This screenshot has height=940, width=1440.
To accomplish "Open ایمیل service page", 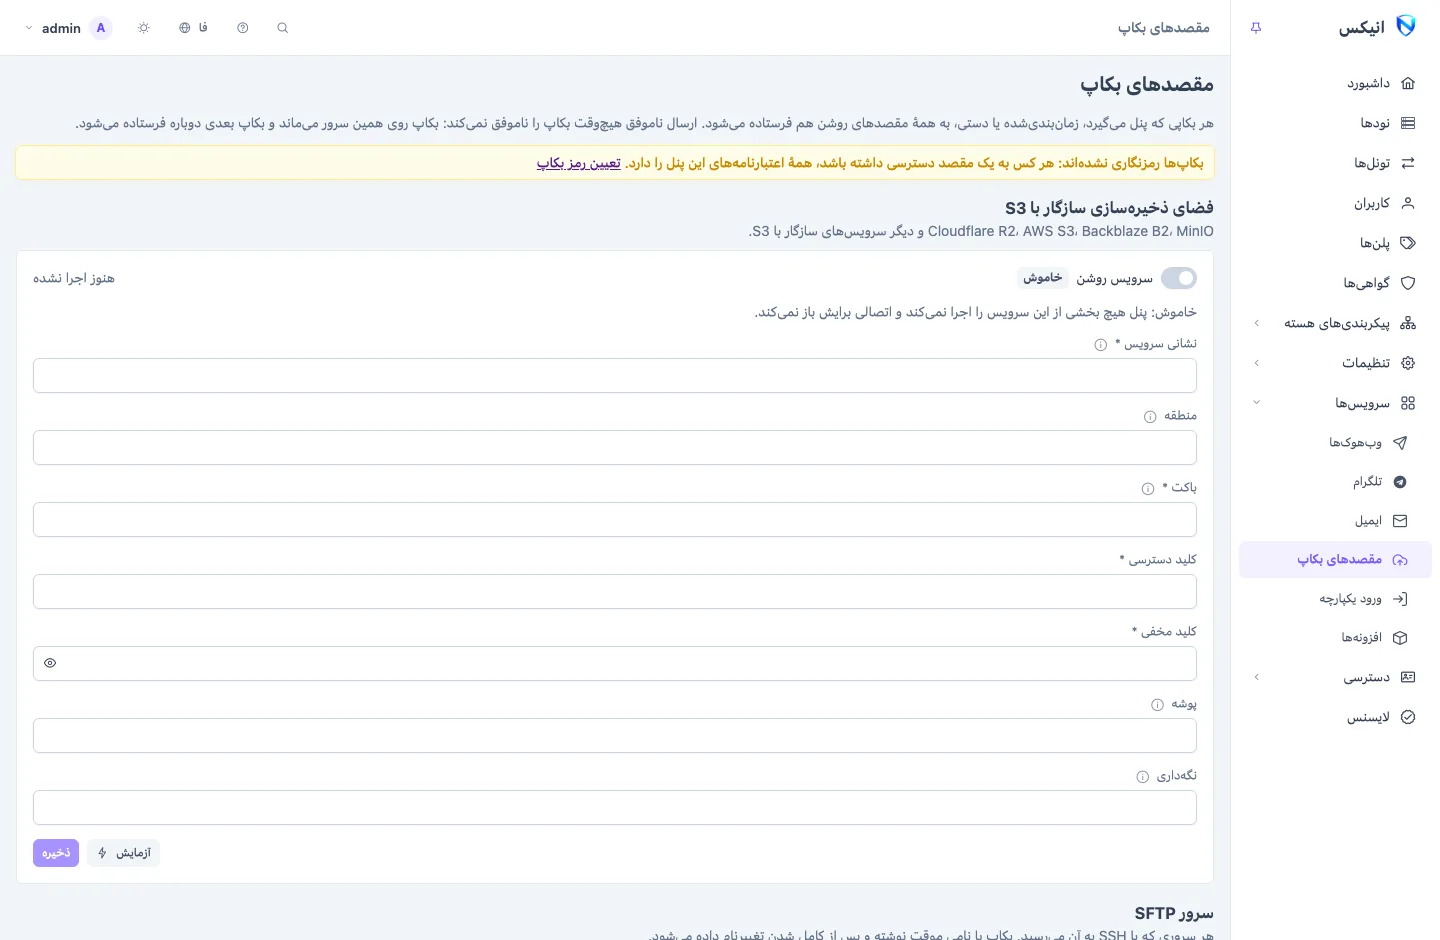I will tap(1335, 520).
